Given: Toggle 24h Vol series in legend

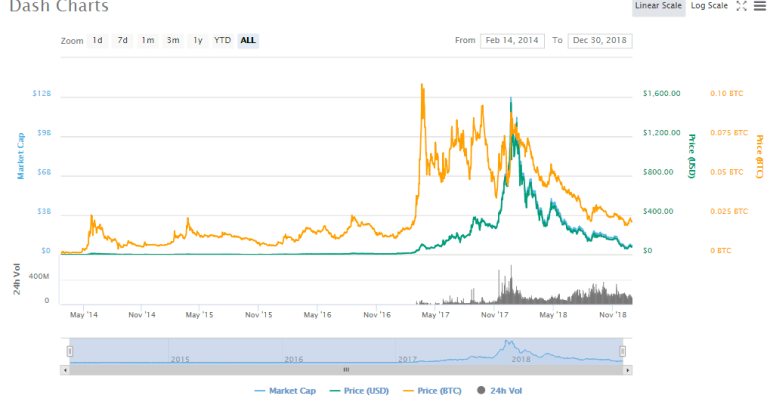Looking at the screenshot, I should (499, 391).
